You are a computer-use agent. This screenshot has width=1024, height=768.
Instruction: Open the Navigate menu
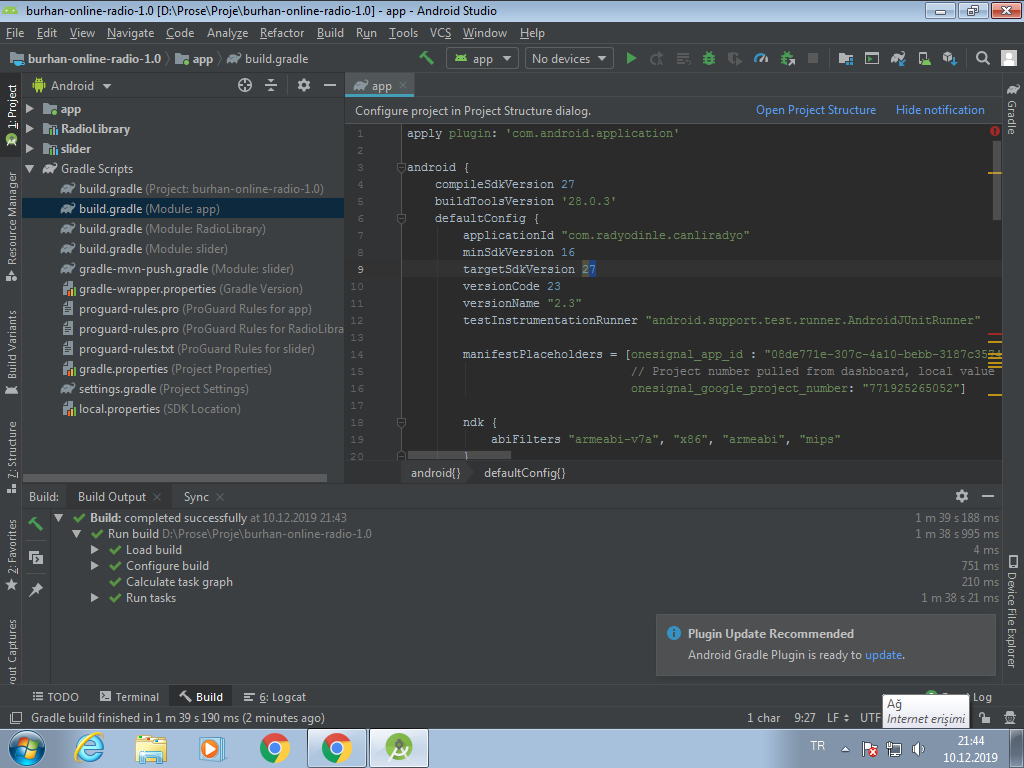coord(131,33)
